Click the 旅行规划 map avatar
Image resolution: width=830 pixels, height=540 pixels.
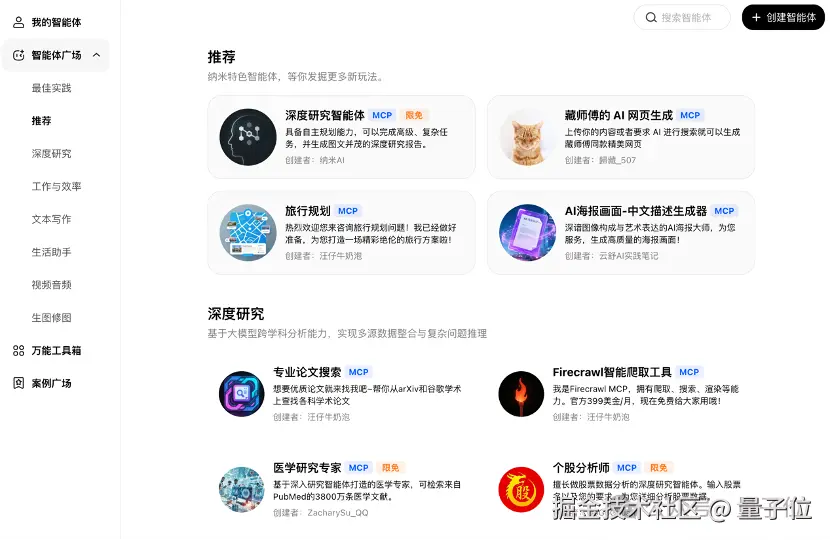(x=248, y=232)
